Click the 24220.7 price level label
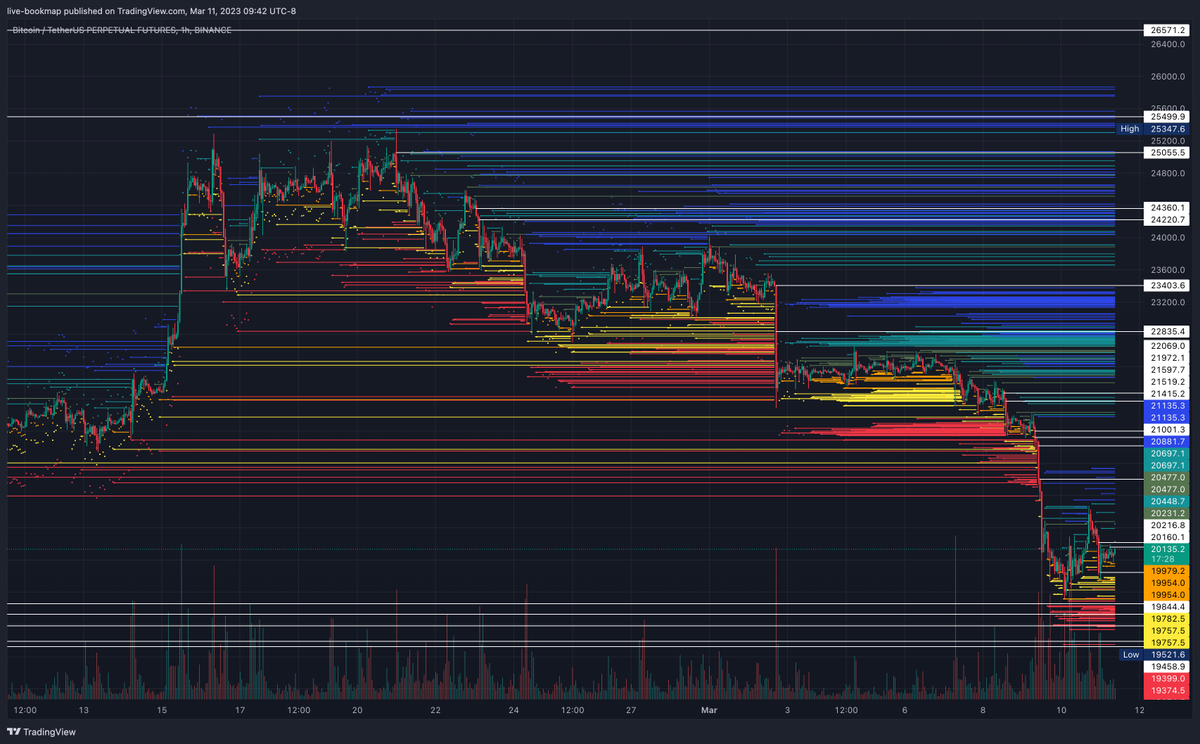 pos(1168,220)
